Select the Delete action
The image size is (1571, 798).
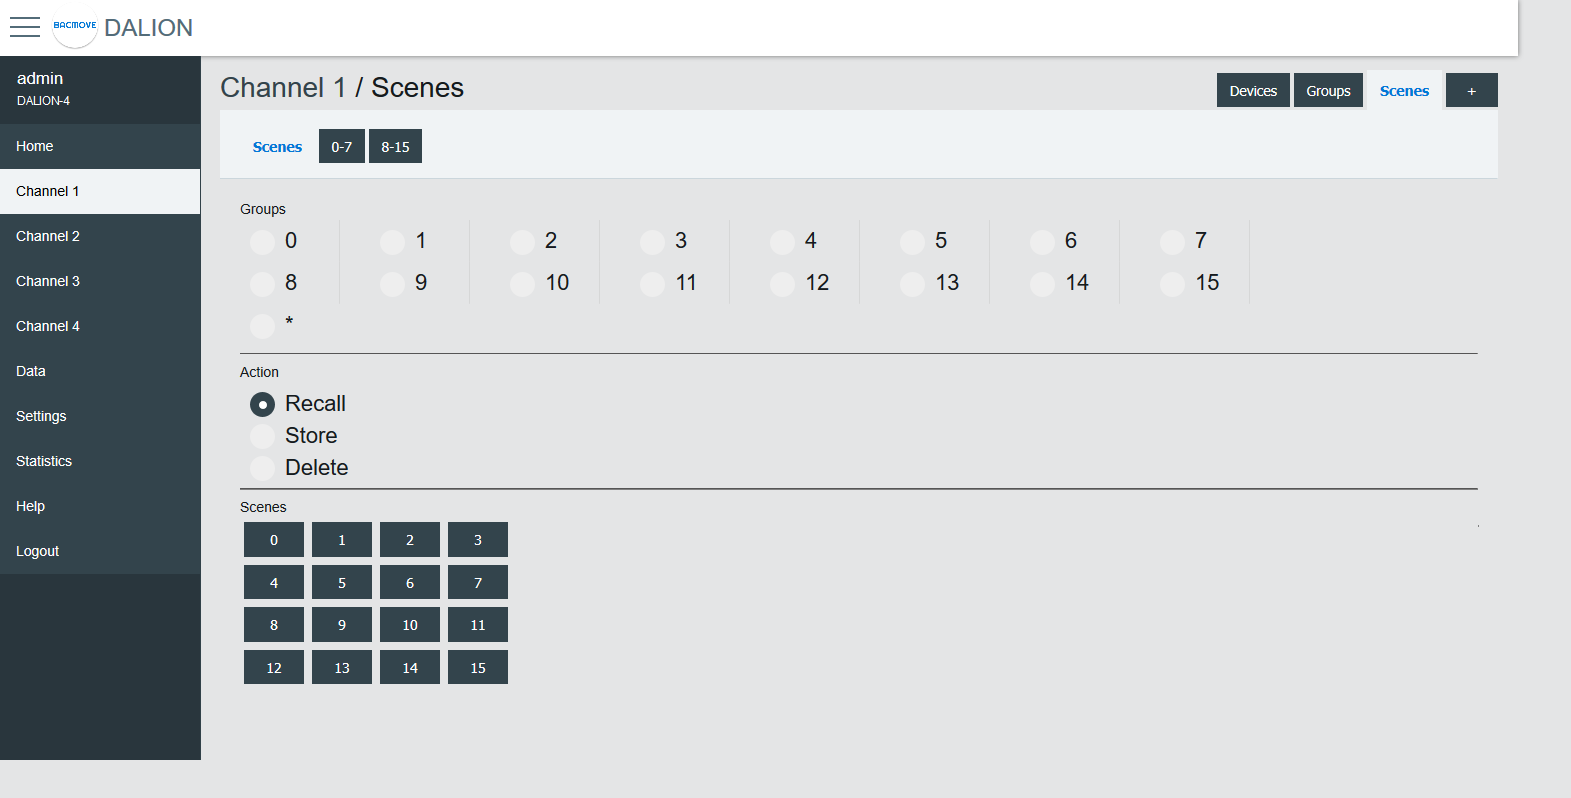[x=262, y=468]
